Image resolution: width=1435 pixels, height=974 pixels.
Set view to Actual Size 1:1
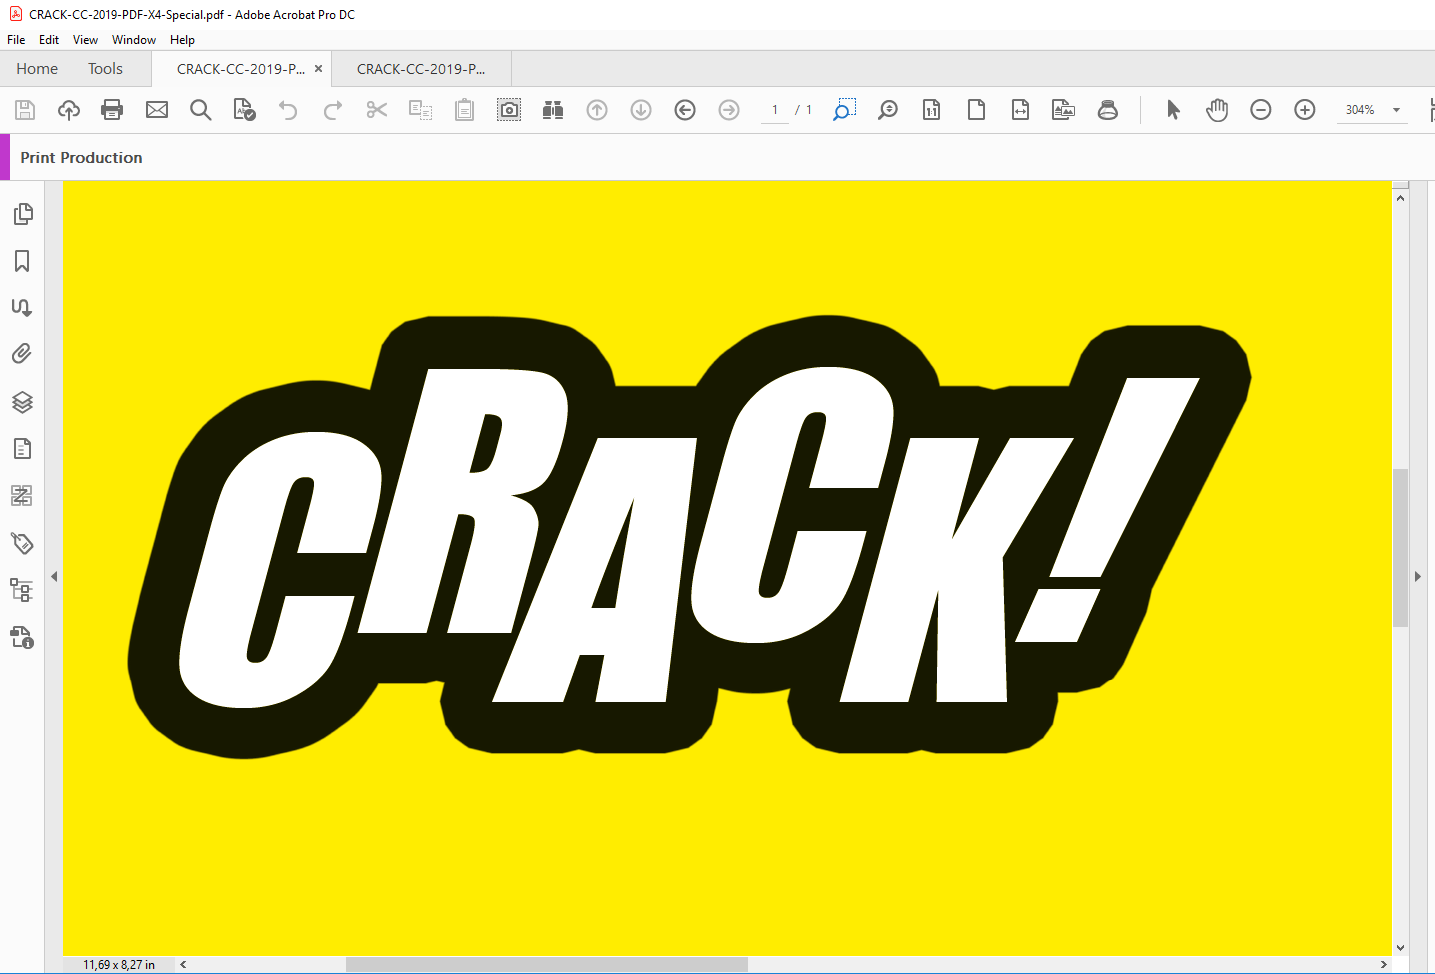[932, 110]
